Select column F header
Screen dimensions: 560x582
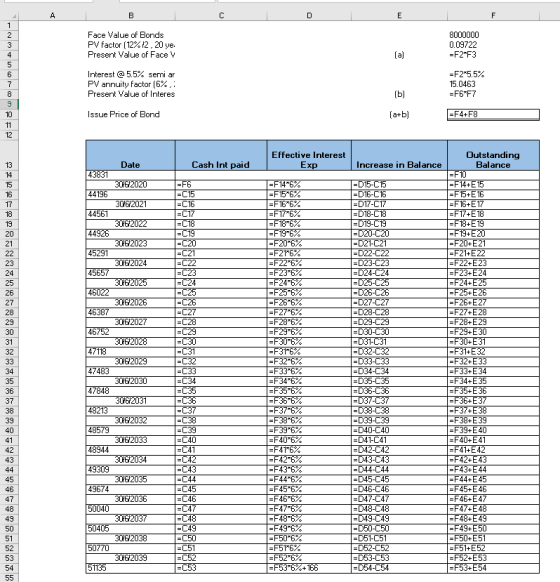click(x=494, y=16)
